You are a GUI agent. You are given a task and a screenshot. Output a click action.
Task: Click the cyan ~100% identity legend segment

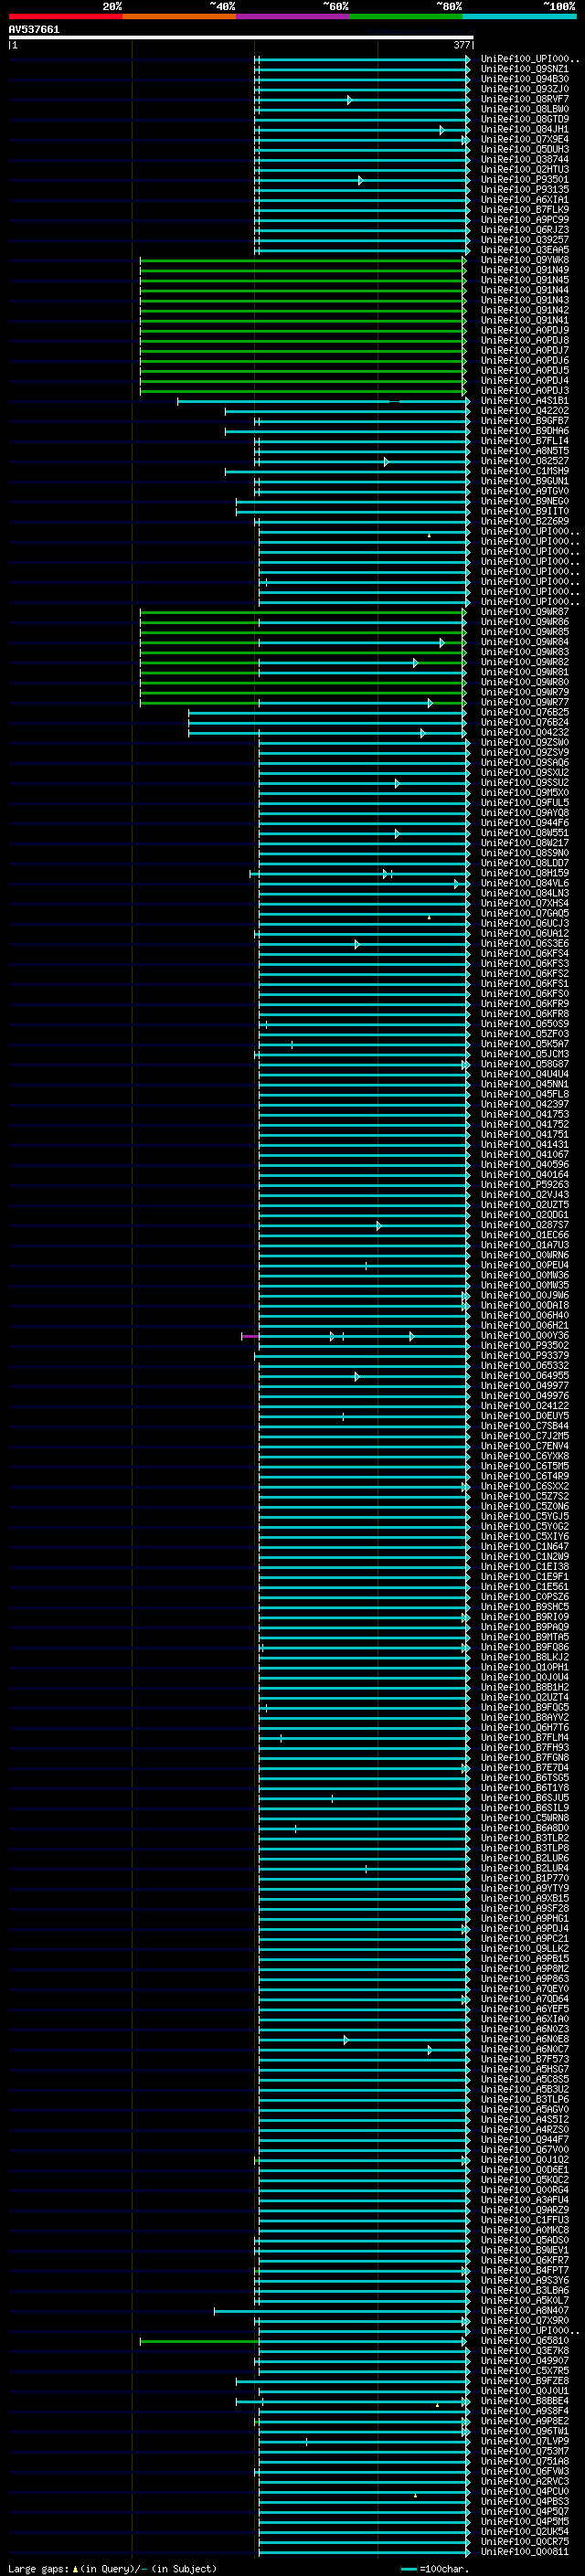520,17
